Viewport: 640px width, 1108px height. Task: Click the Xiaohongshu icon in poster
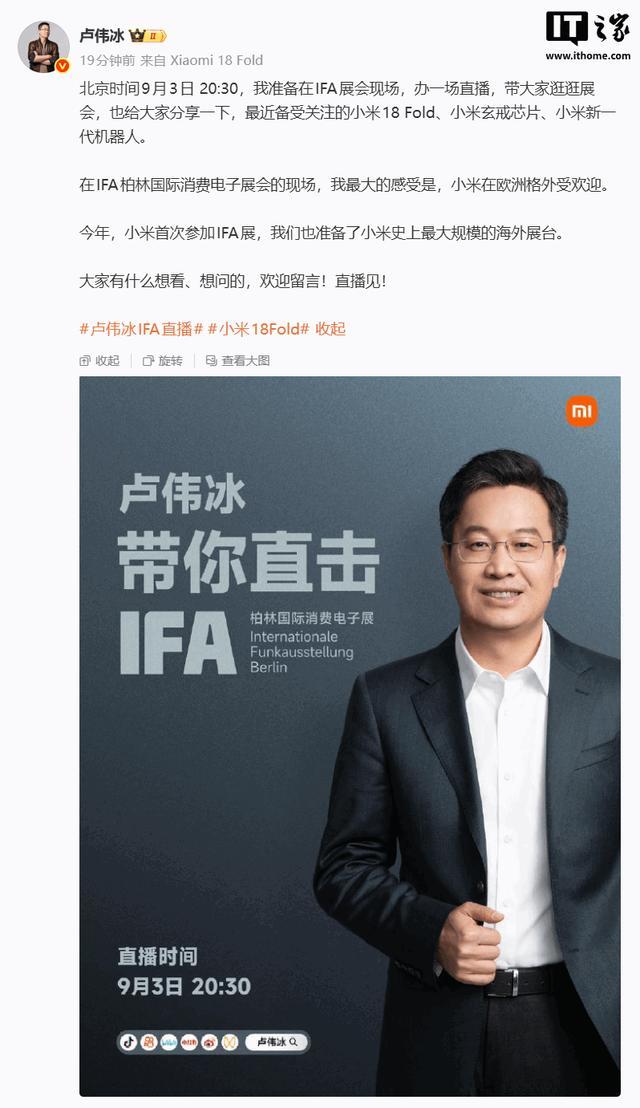[189, 1042]
